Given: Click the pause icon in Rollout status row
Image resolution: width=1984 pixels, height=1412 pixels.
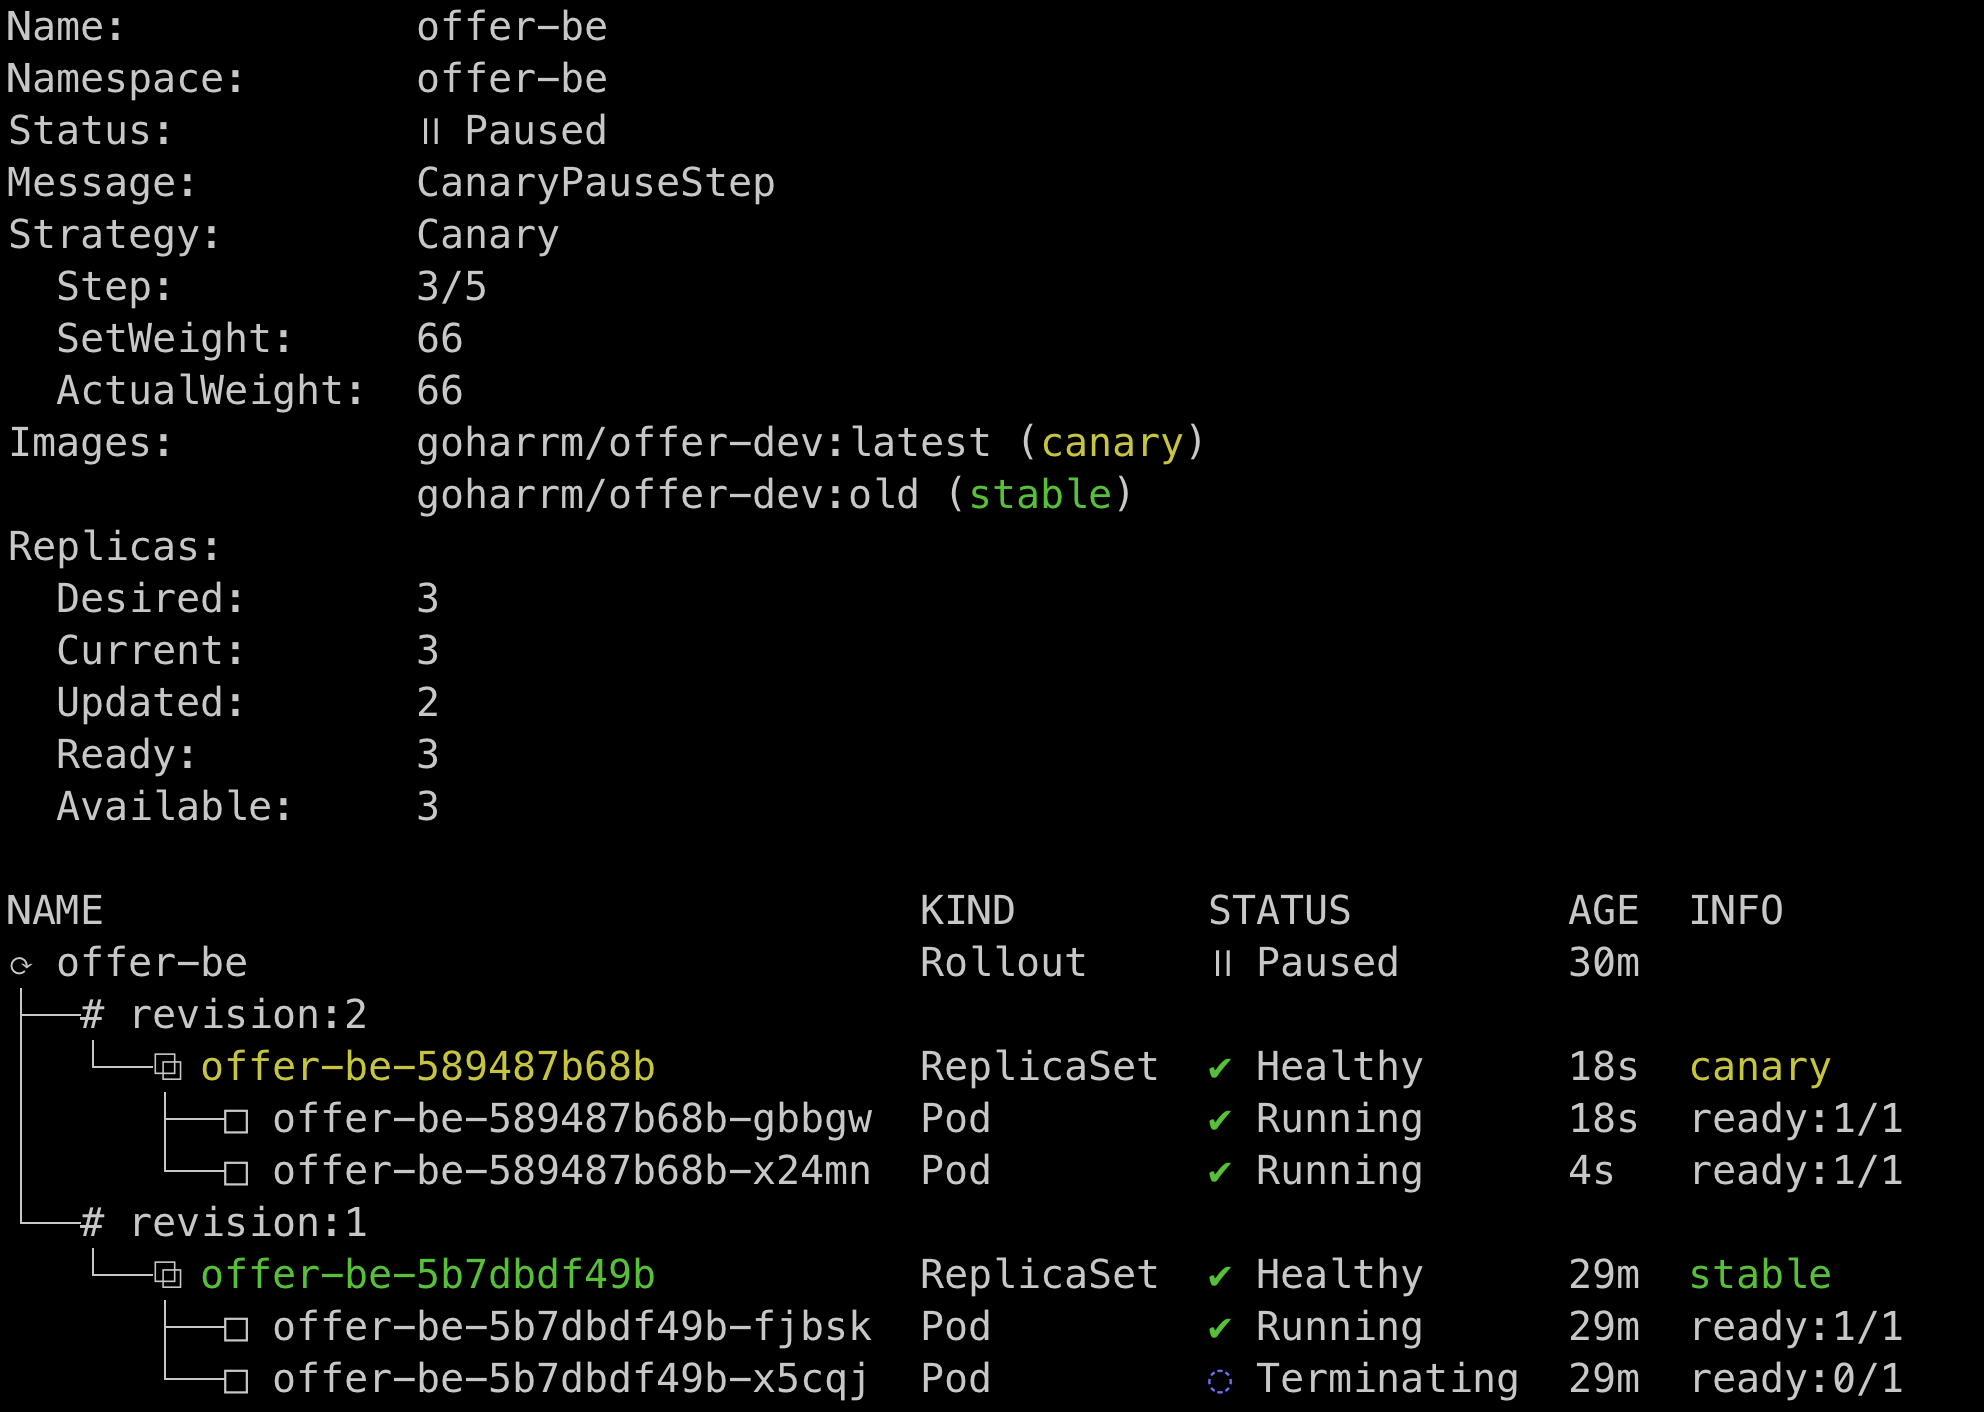Looking at the screenshot, I should 1222,963.
